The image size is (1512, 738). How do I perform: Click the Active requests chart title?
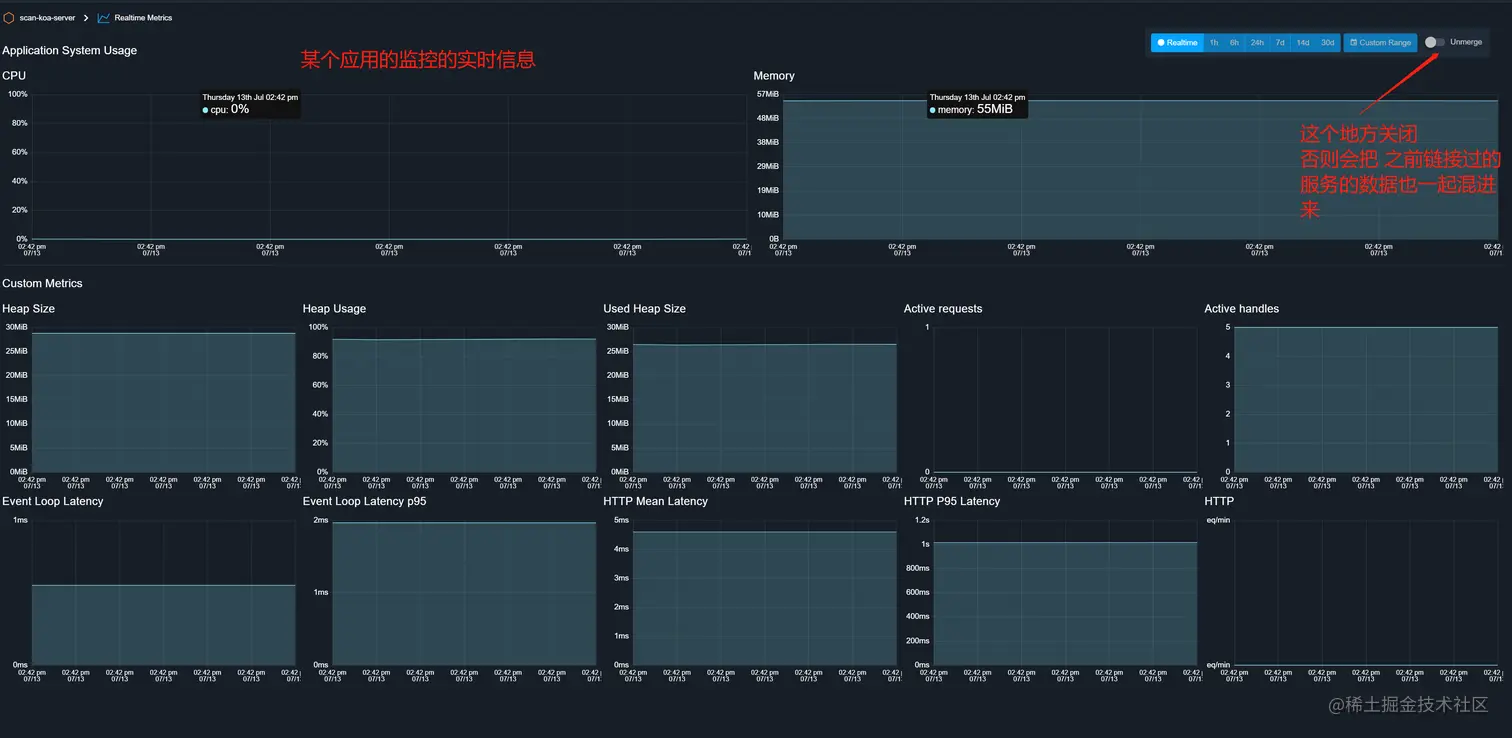tap(943, 309)
